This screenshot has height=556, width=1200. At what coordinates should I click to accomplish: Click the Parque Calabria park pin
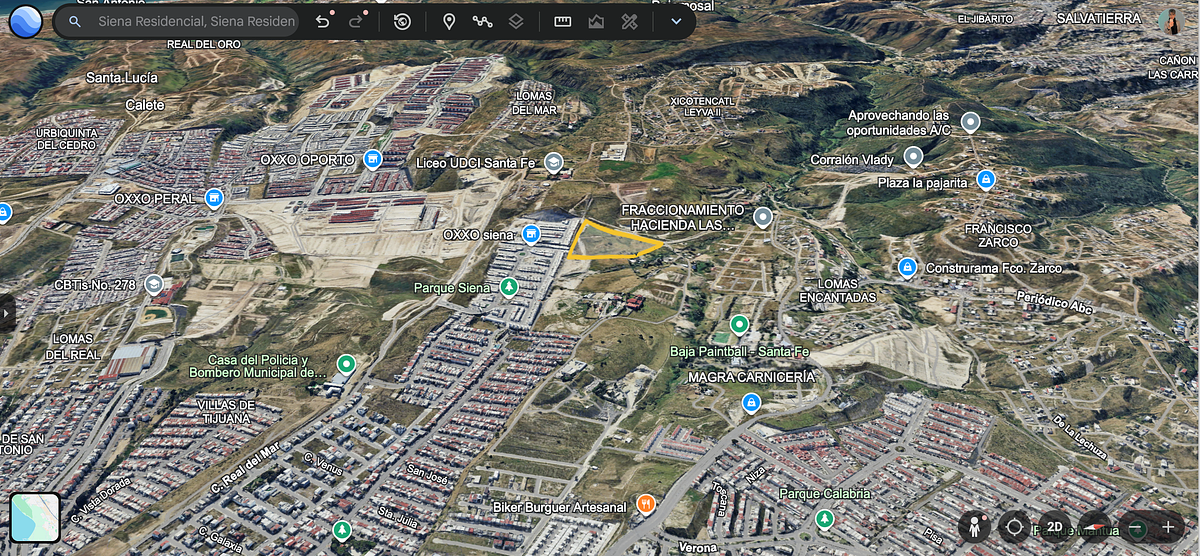tap(824, 519)
